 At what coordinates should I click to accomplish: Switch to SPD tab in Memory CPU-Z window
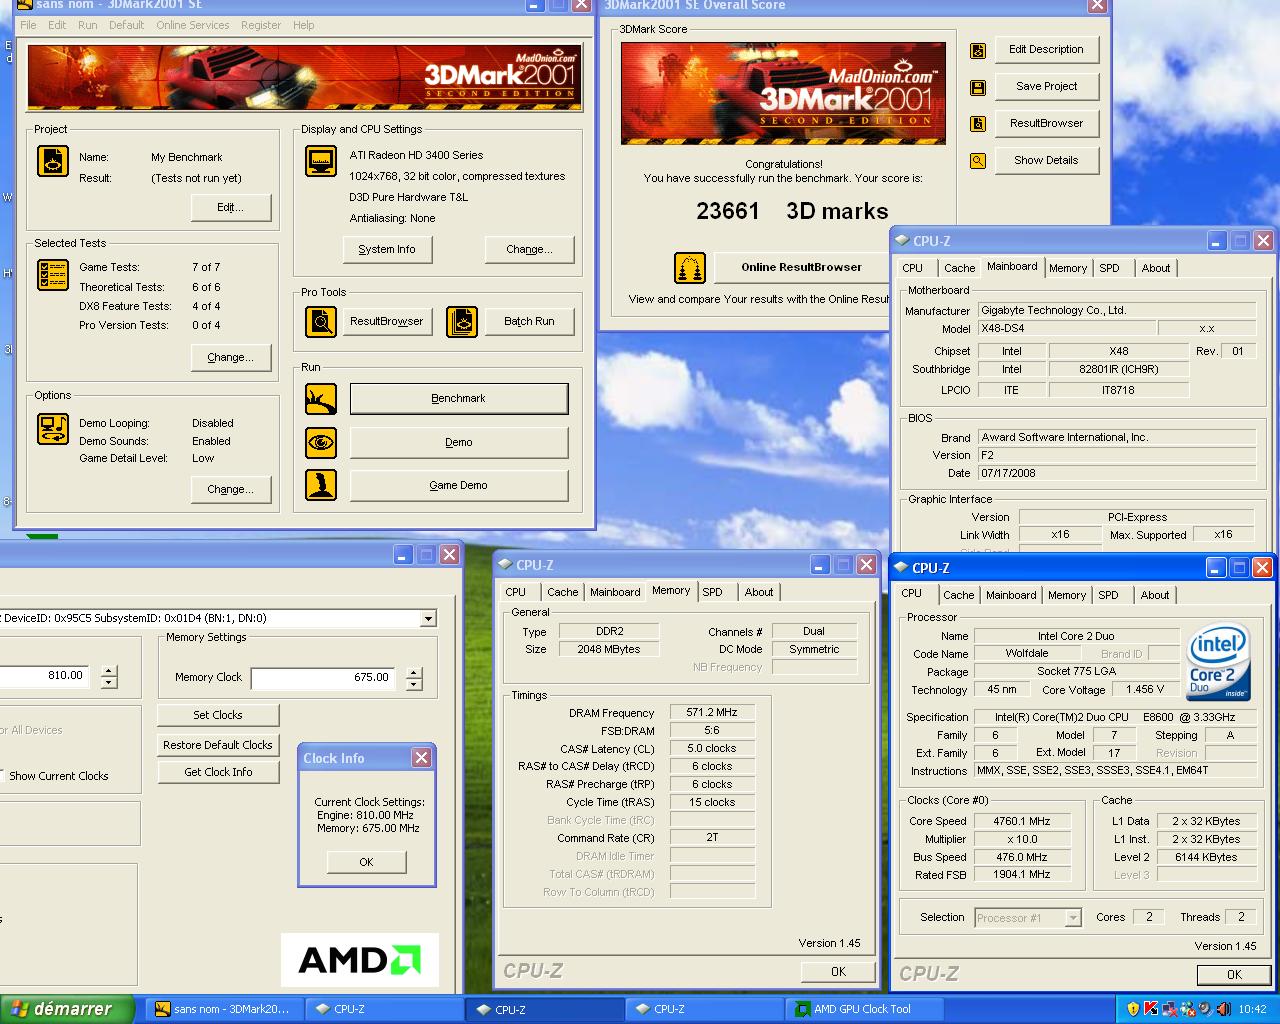click(712, 592)
